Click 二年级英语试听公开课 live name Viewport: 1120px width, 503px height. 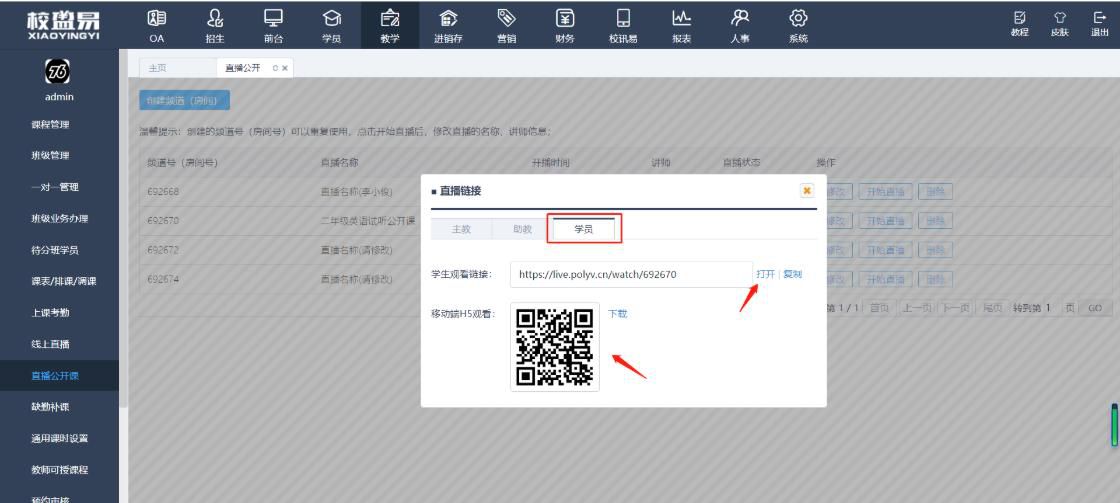click(368, 221)
